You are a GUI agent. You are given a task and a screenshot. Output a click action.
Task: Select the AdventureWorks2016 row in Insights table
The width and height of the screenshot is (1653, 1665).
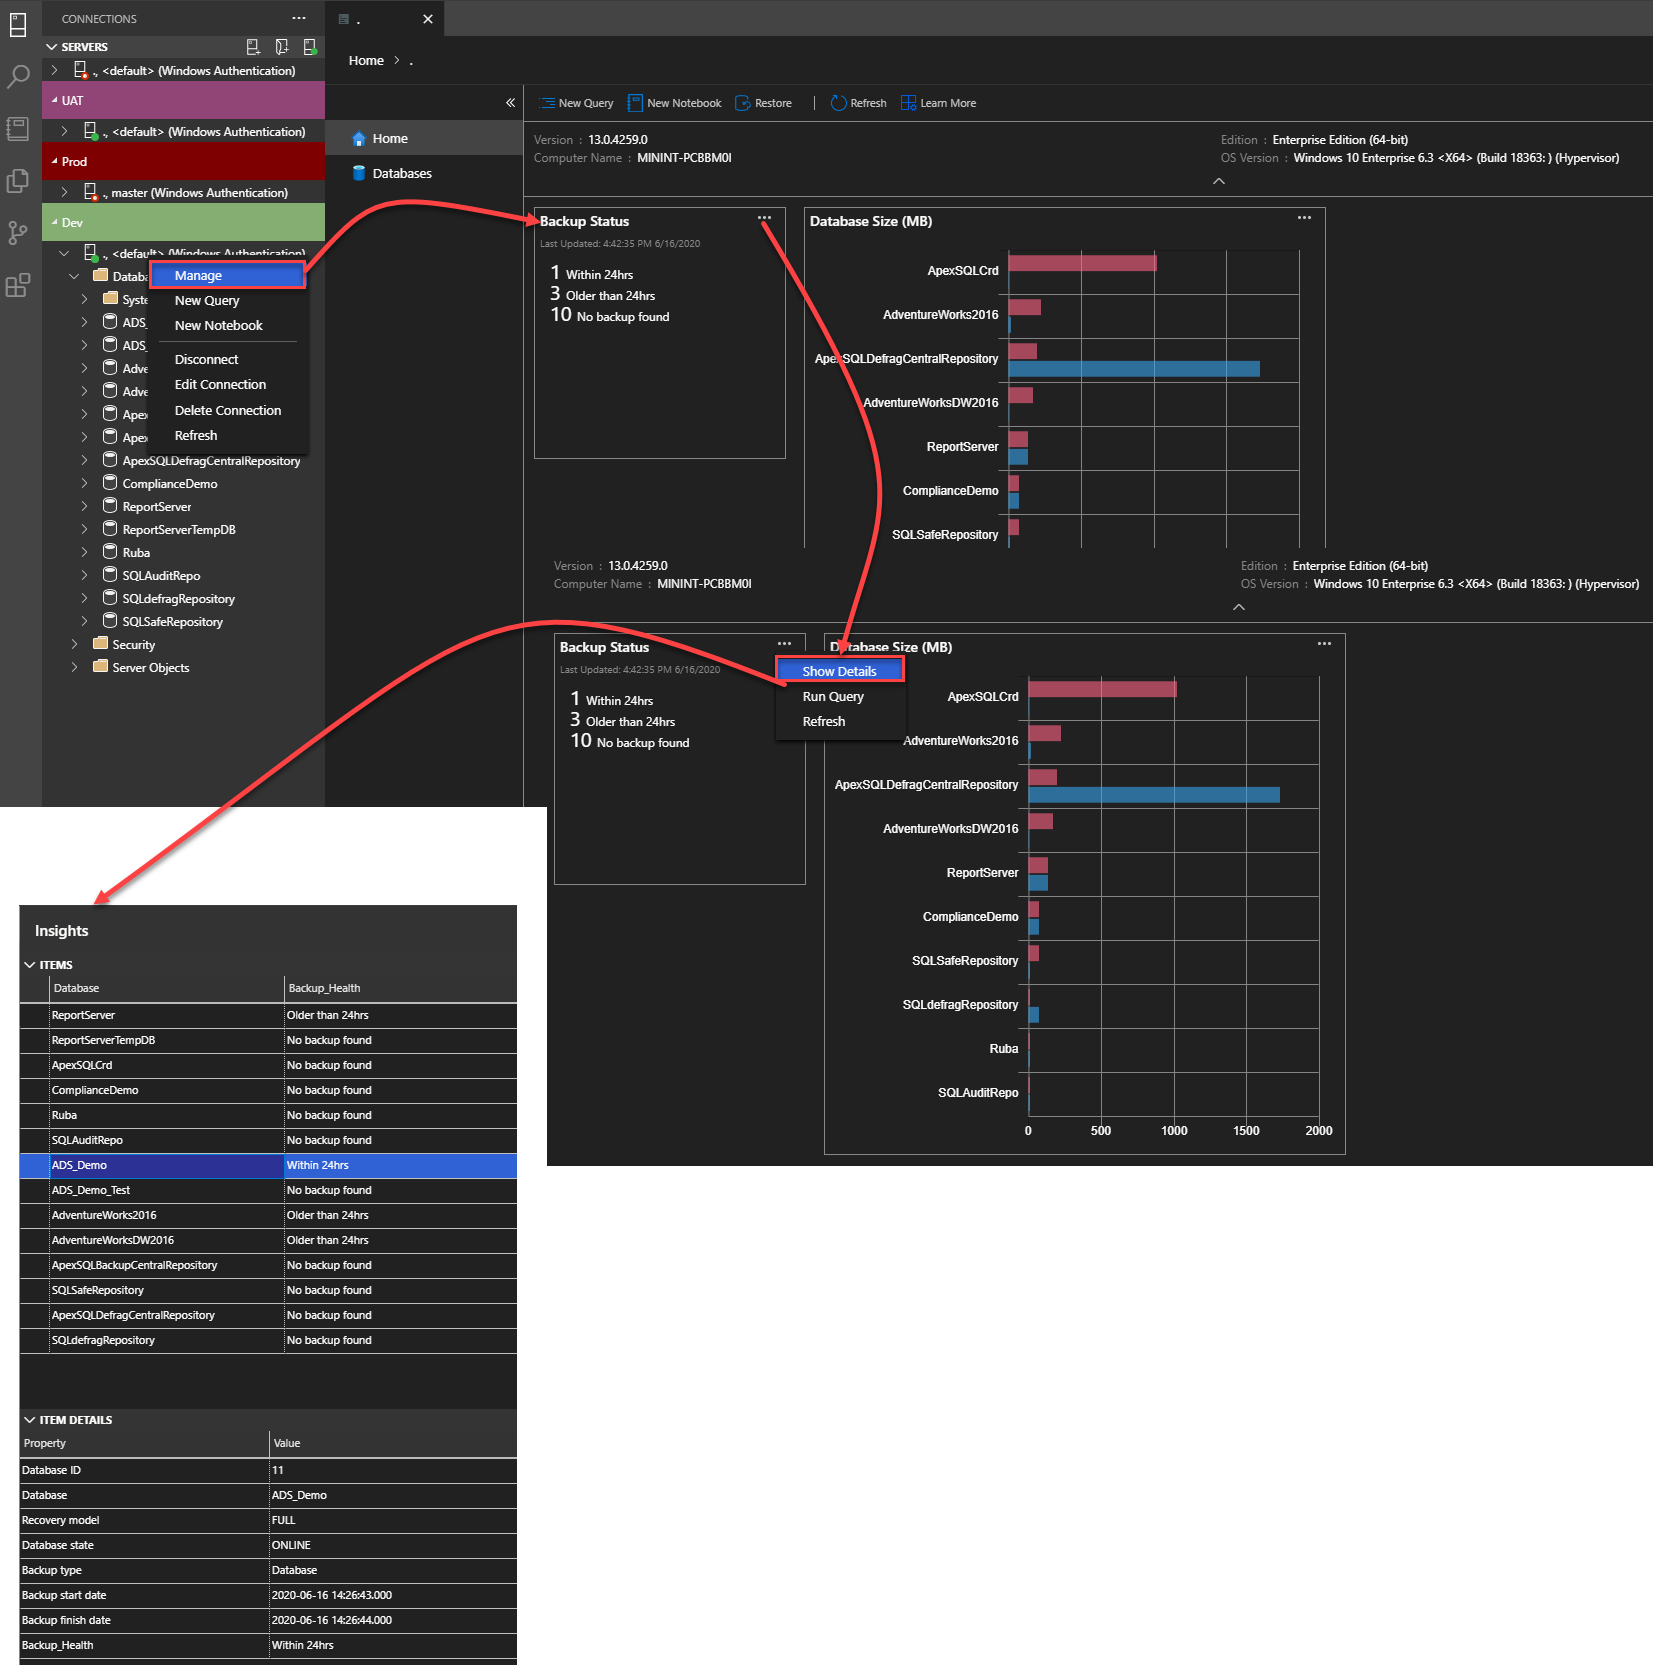pyautogui.click(x=268, y=1215)
